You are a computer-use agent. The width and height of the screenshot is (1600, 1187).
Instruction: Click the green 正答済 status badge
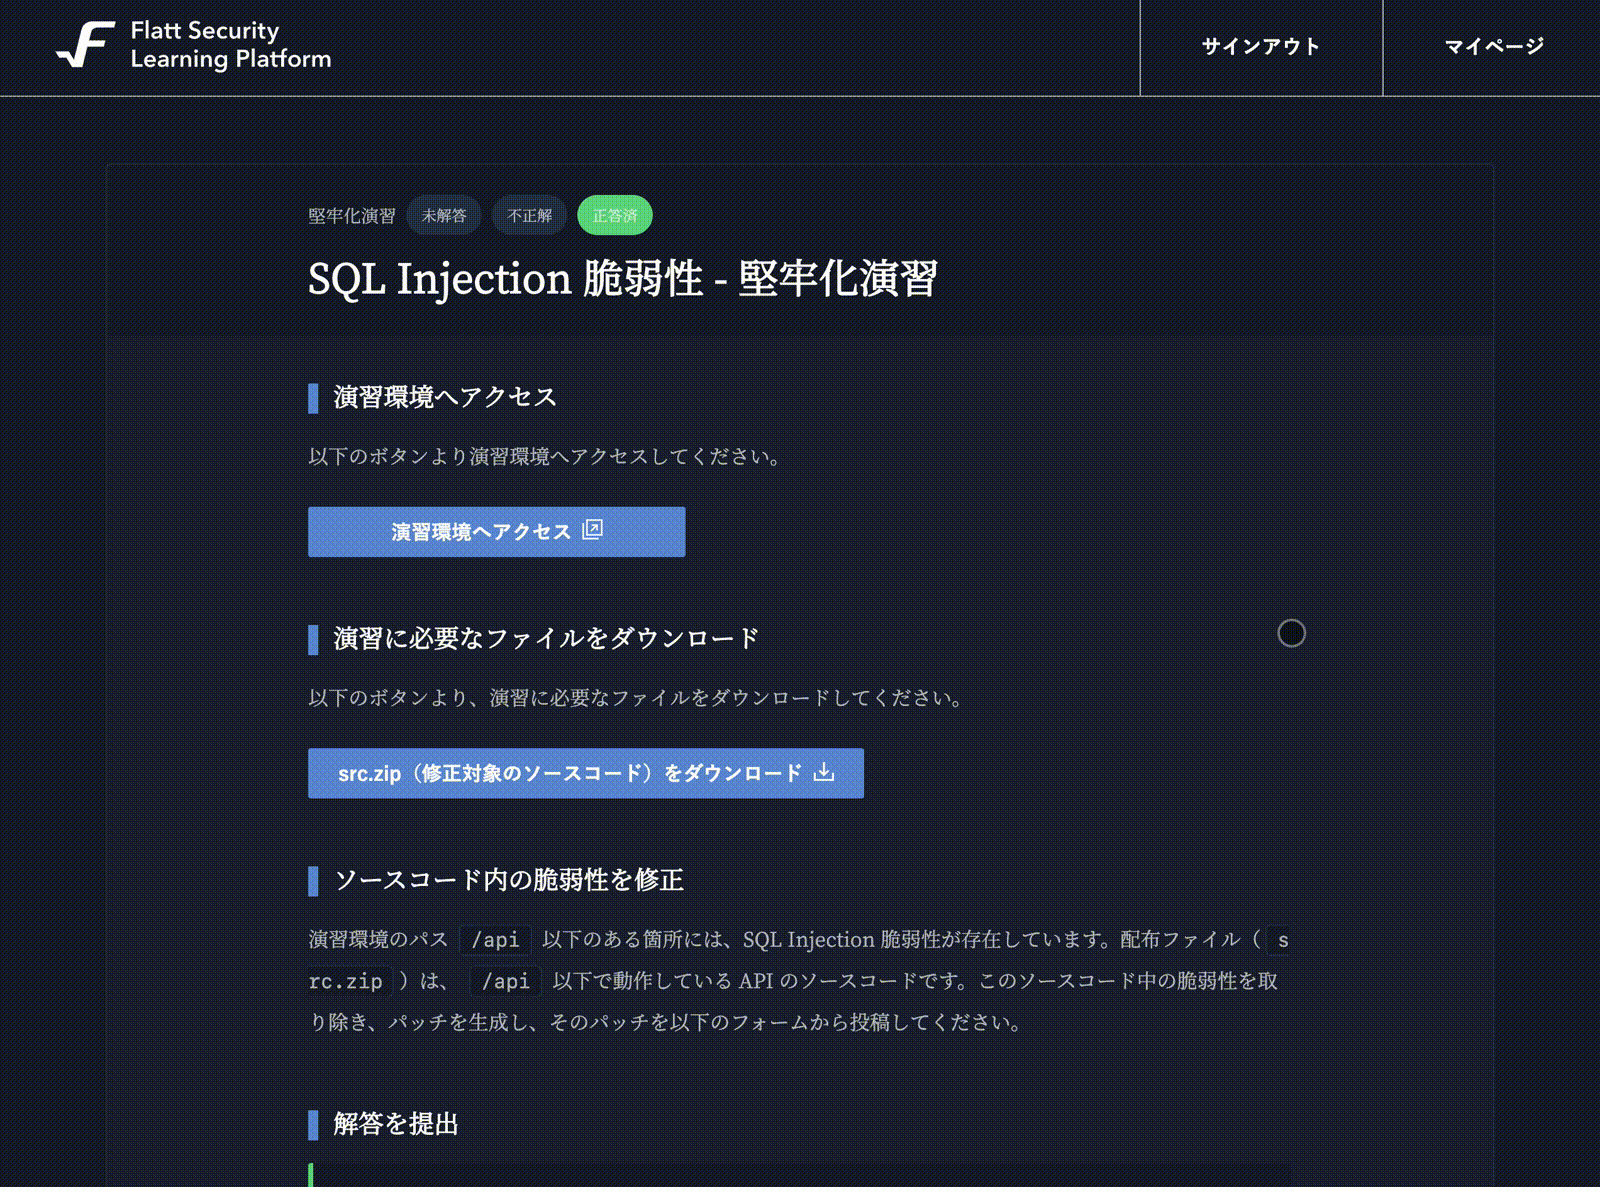point(614,215)
